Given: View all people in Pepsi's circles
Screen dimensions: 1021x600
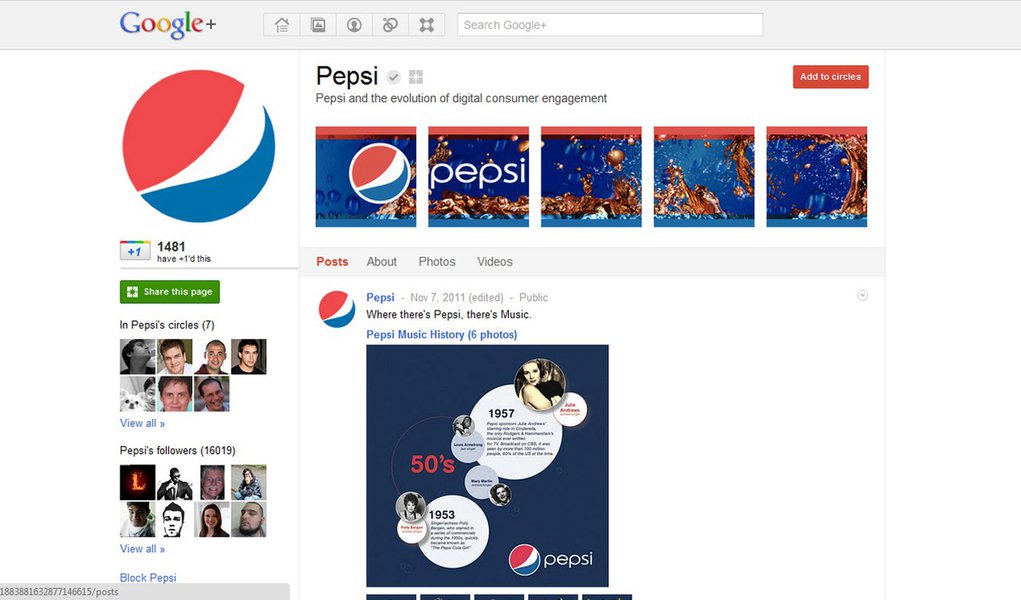Looking at the screenshot, I should (142, 423).
